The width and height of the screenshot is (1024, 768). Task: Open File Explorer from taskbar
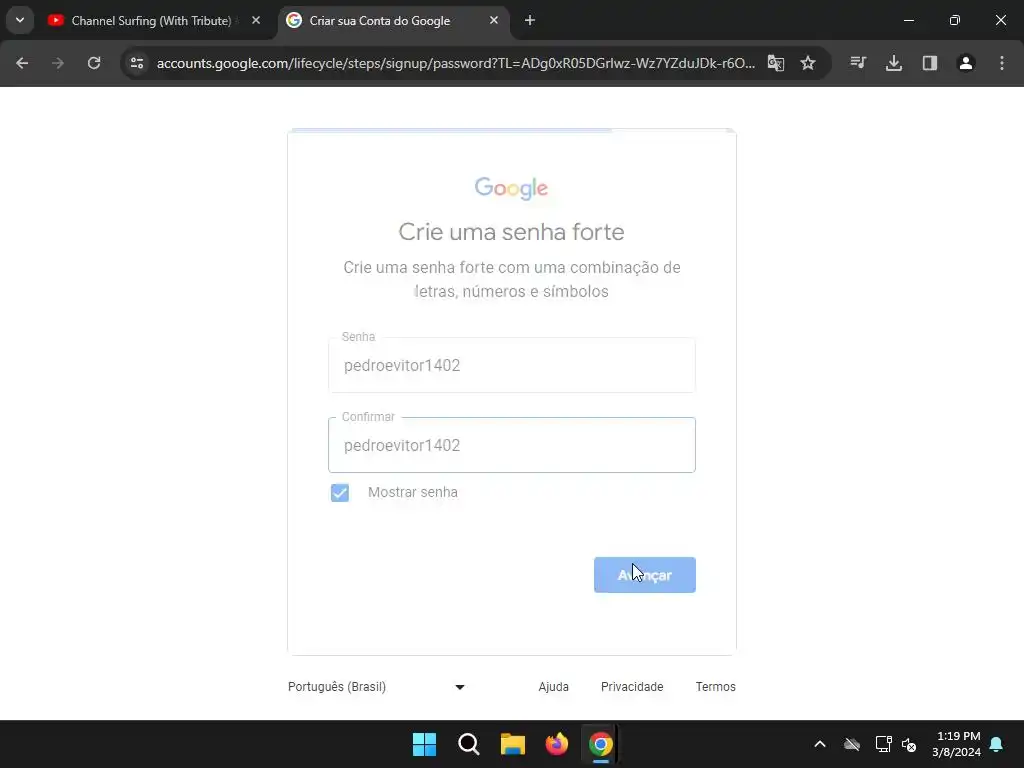pos(513,744)
